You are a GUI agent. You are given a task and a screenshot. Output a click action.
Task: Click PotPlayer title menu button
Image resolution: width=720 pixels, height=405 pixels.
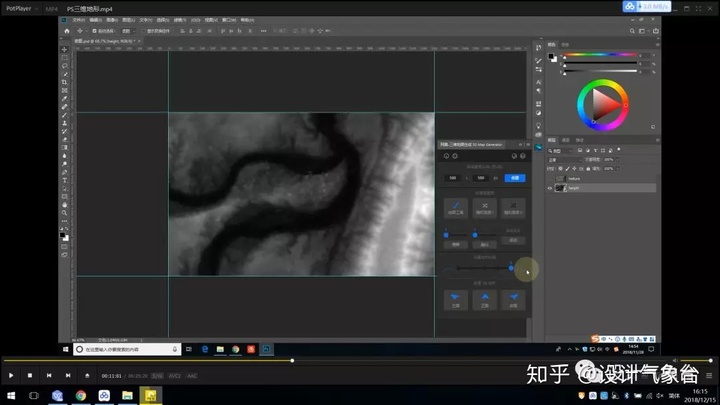coord(21,8)
